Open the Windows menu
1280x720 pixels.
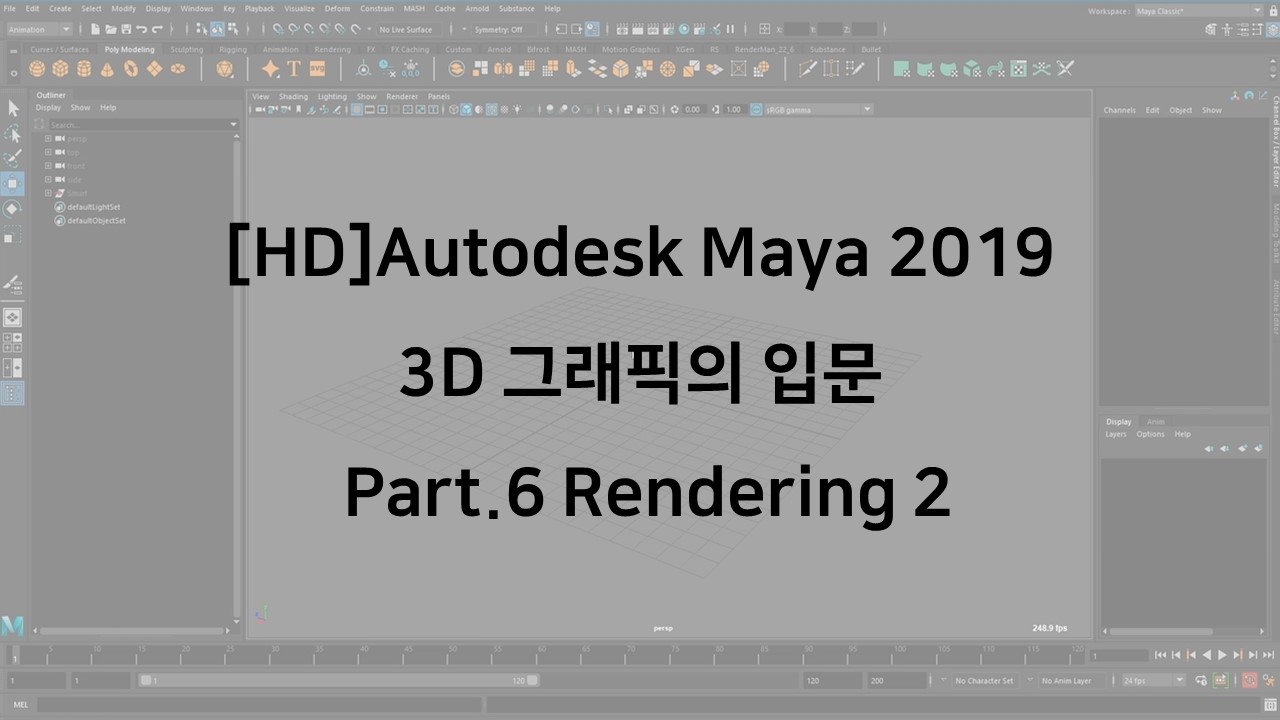point(197,8)
